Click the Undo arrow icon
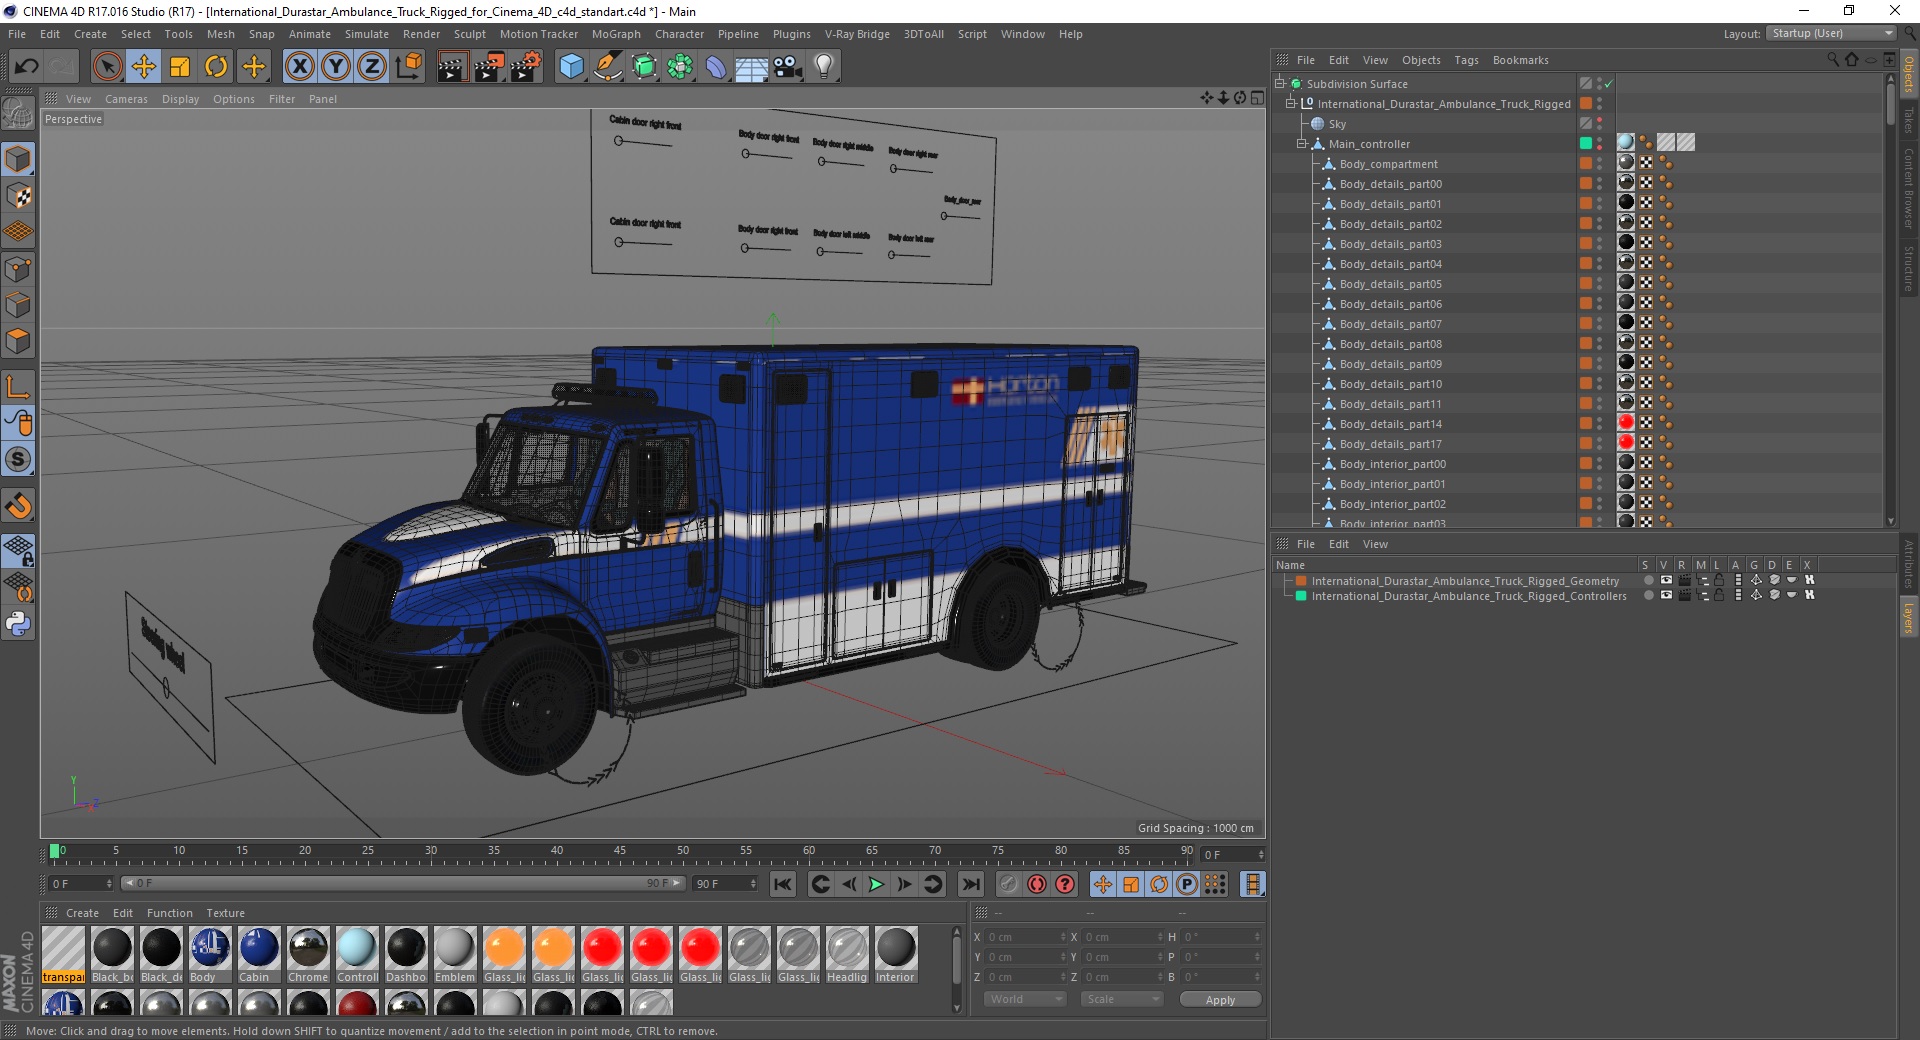The image size is (1920, 1040). coord(27,67)
